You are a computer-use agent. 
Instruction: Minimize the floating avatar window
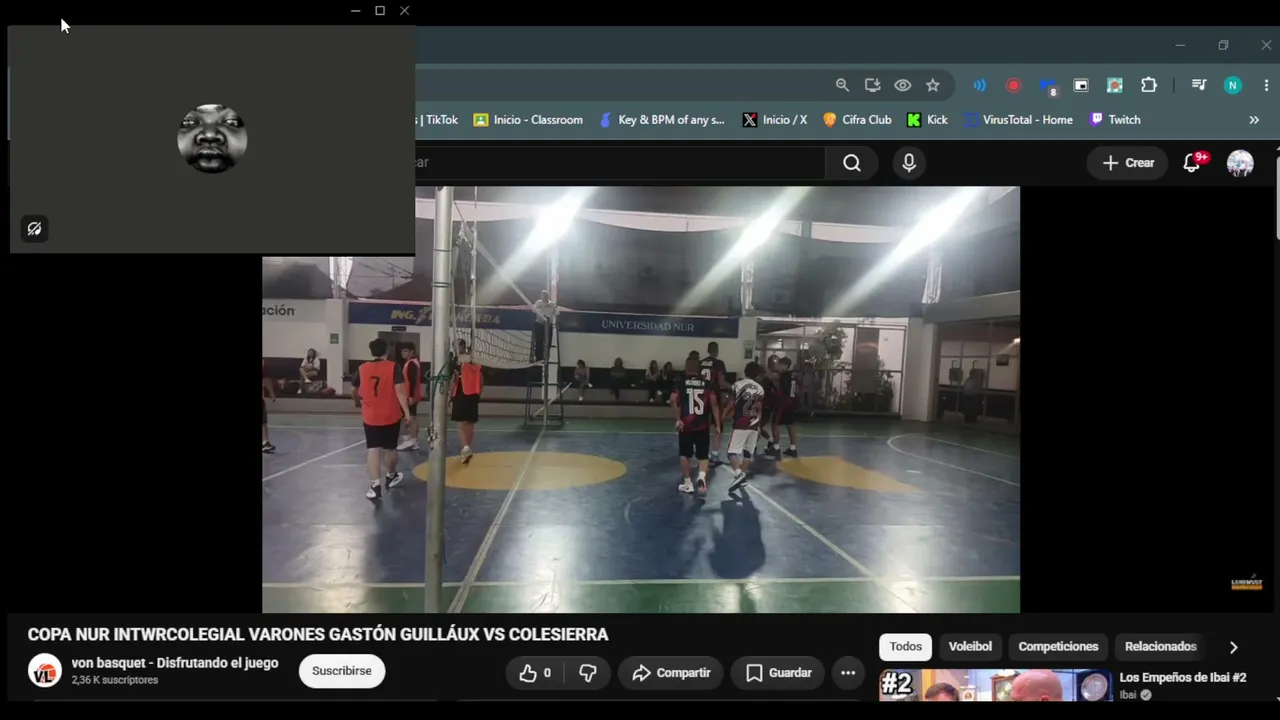pyautogui.click(x=356, y=11)
